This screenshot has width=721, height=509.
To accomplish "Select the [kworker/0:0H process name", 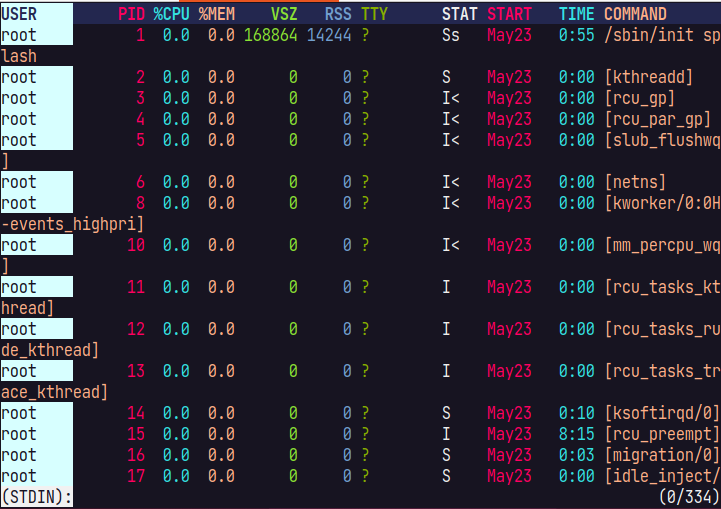I will 663,203.
